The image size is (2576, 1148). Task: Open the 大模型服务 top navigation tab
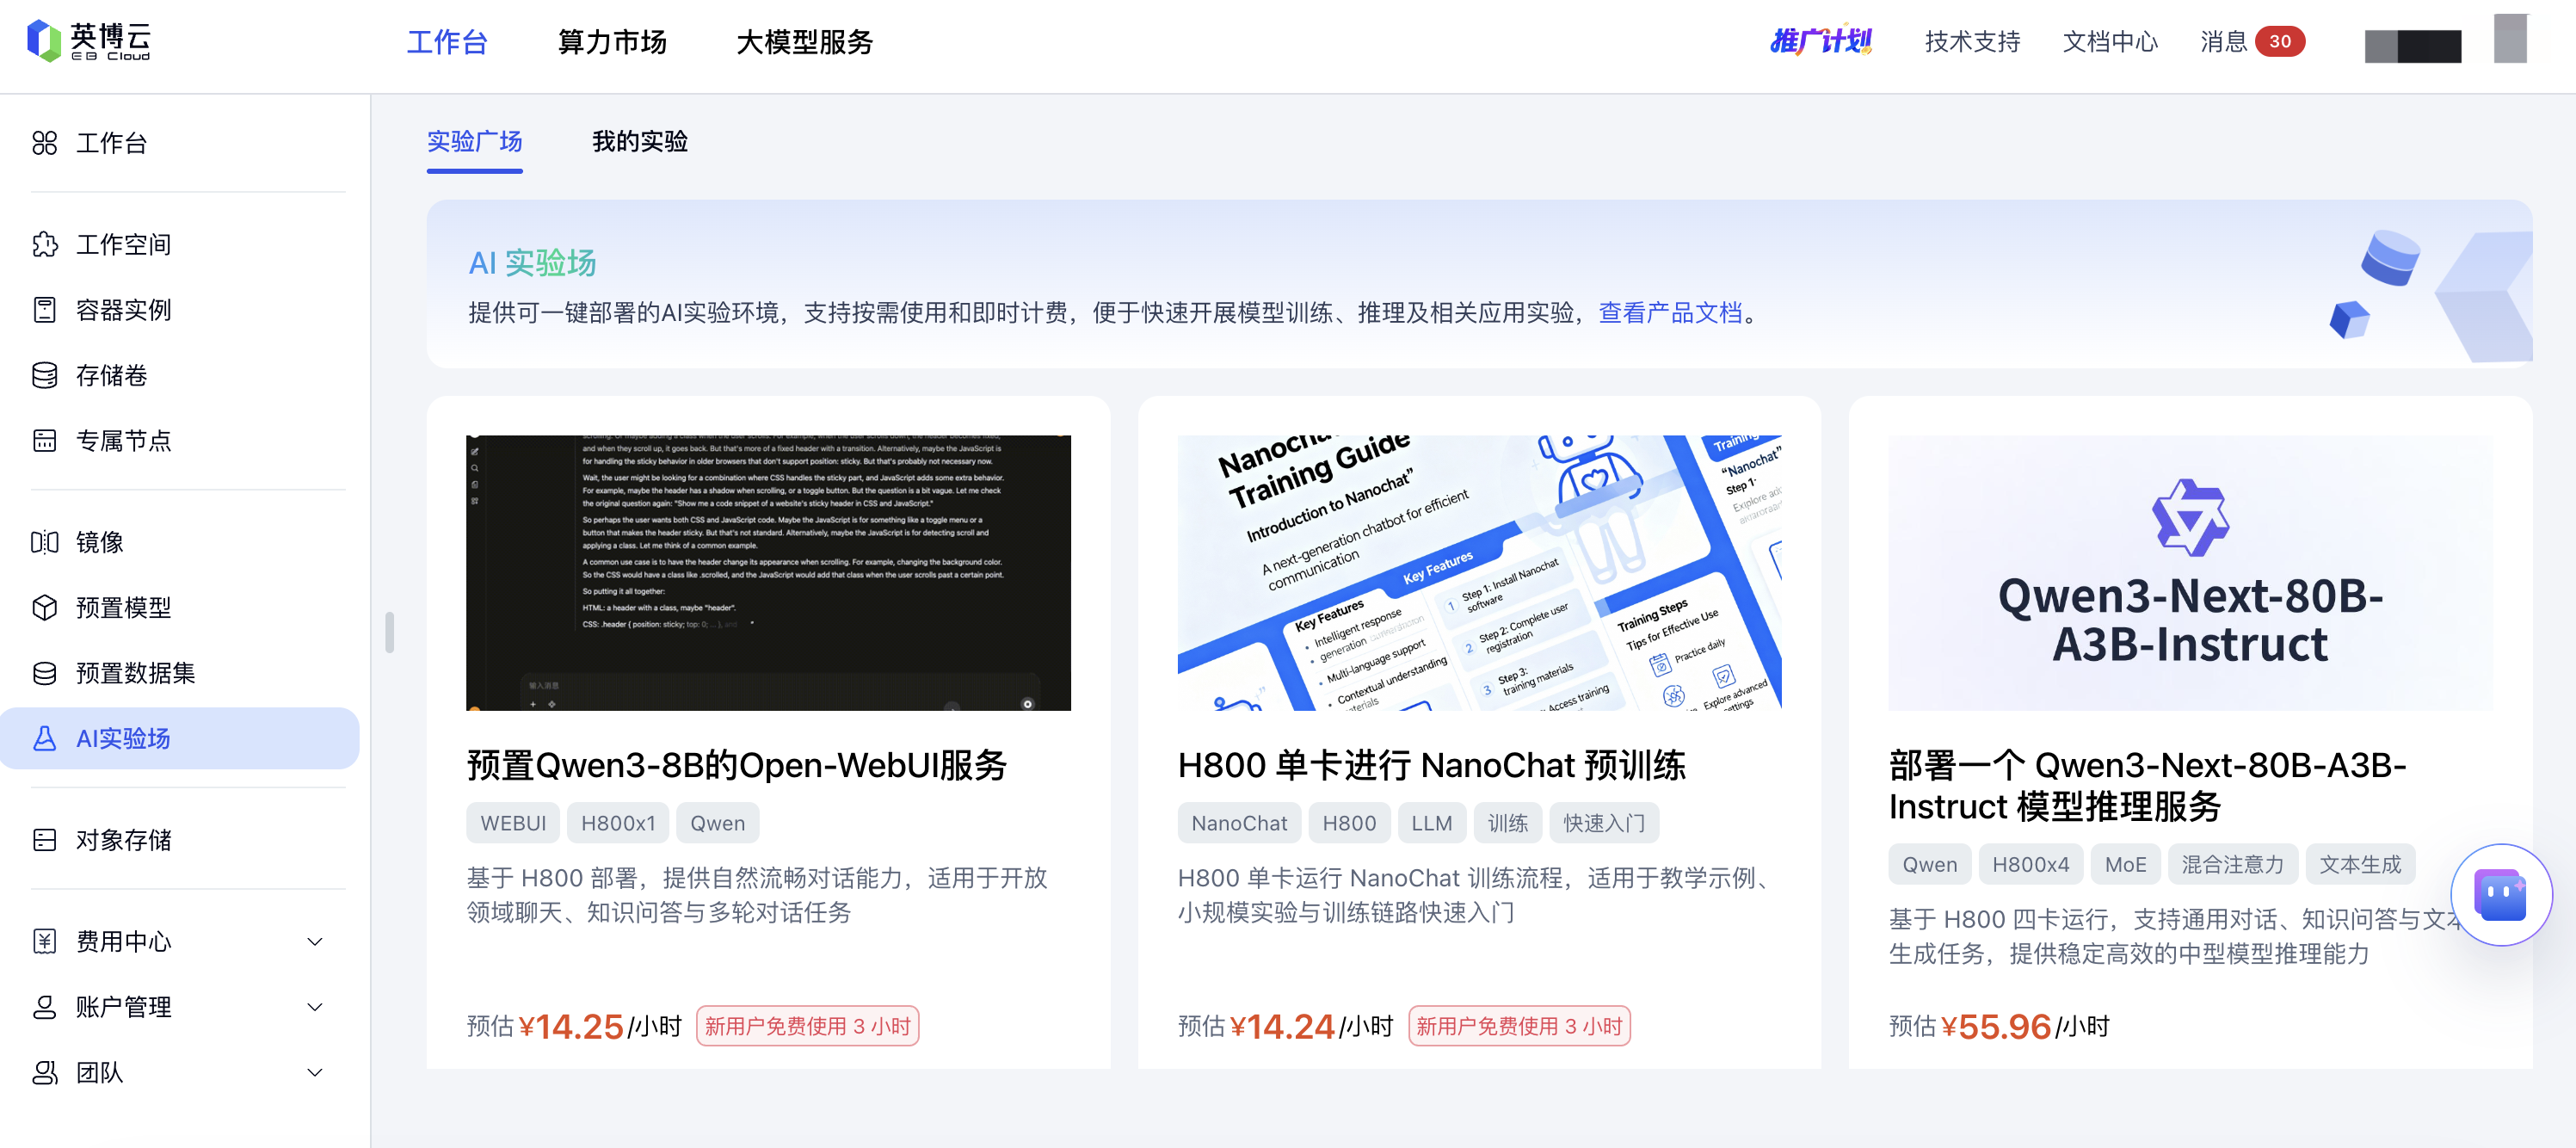point(805,42)
